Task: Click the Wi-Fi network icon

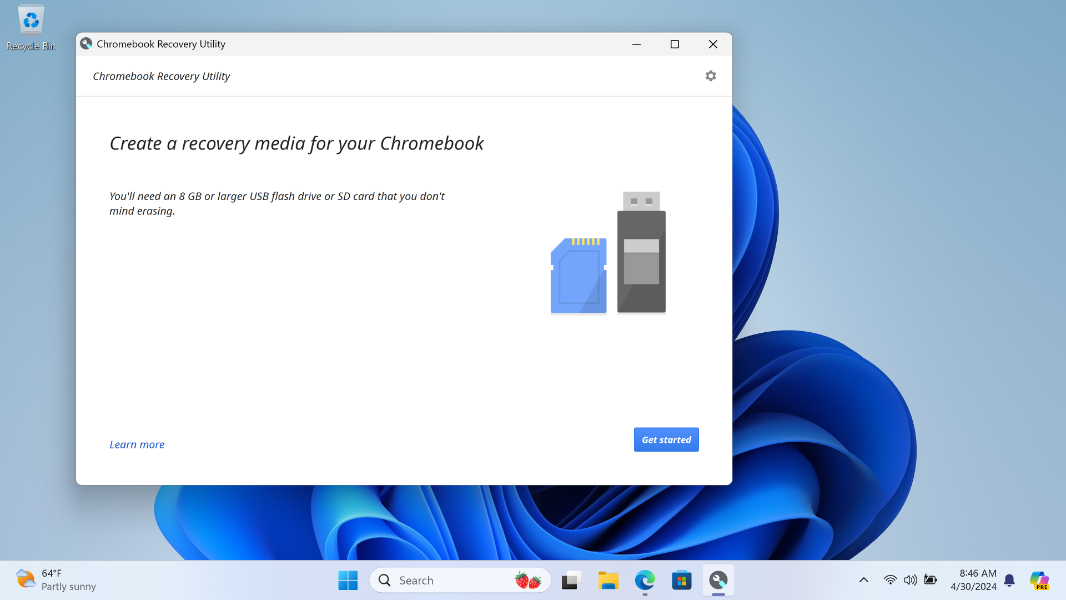Action: 890,580
